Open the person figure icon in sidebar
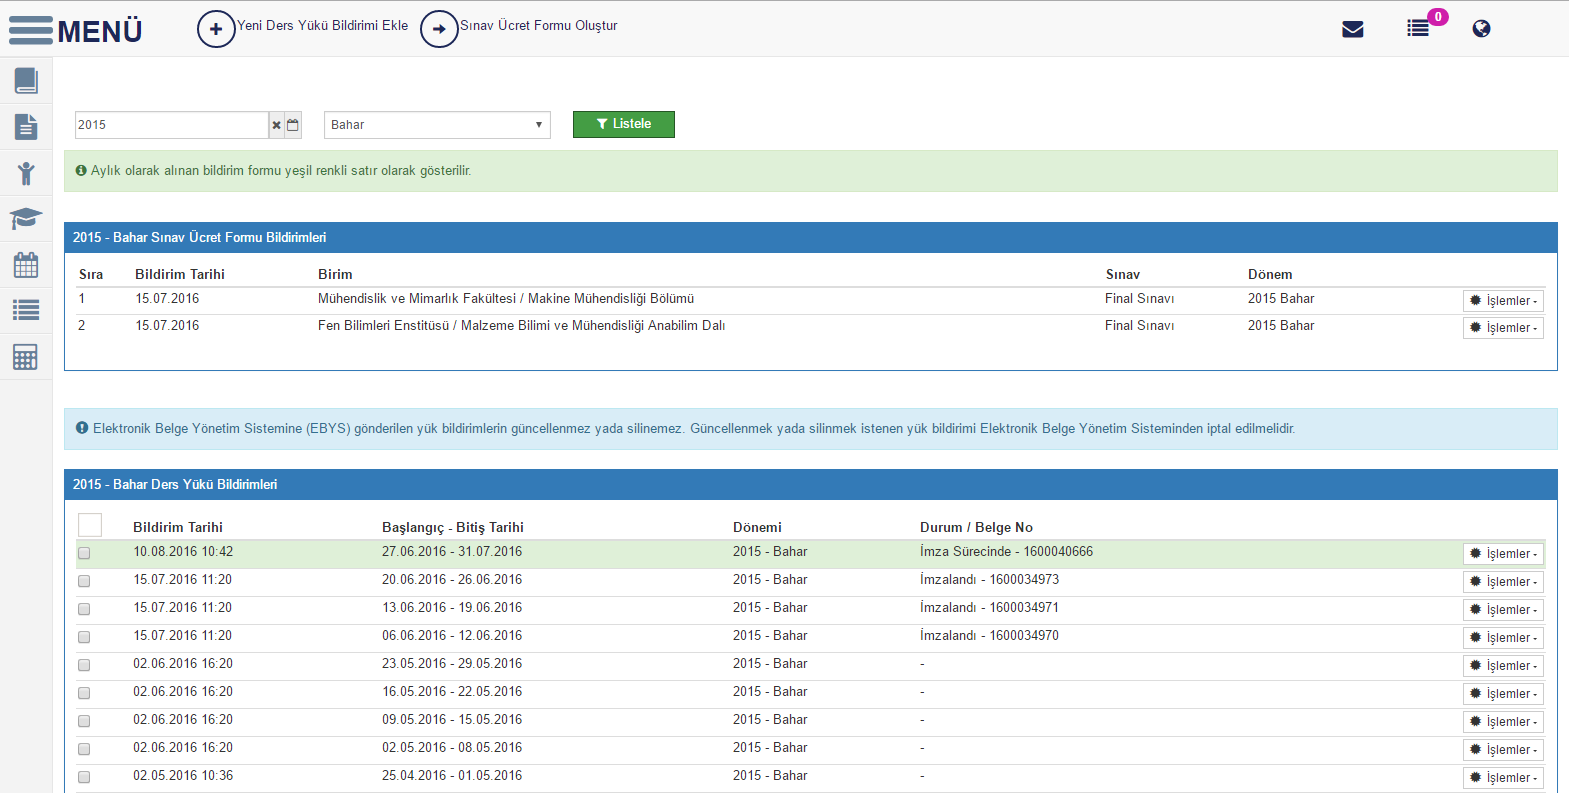The height and width of the screenshot is (793, 1569). tap(26, 173)
